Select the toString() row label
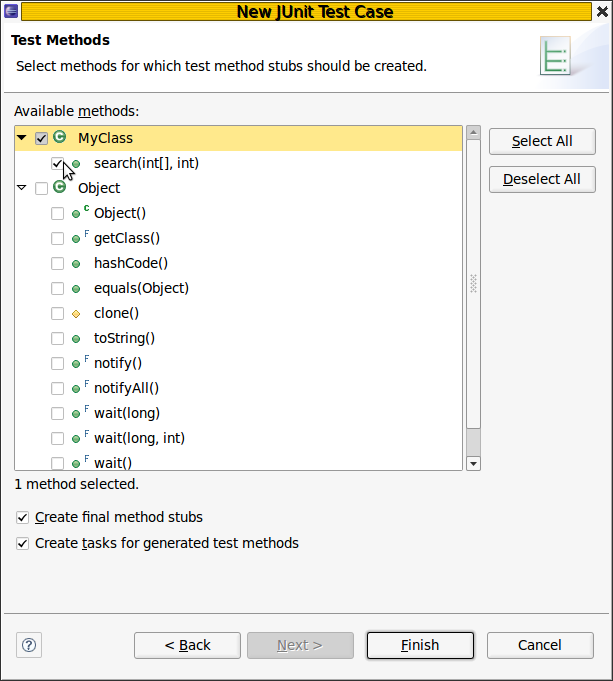Viewport: 613px width, 681px height. (x=124, y=338)
